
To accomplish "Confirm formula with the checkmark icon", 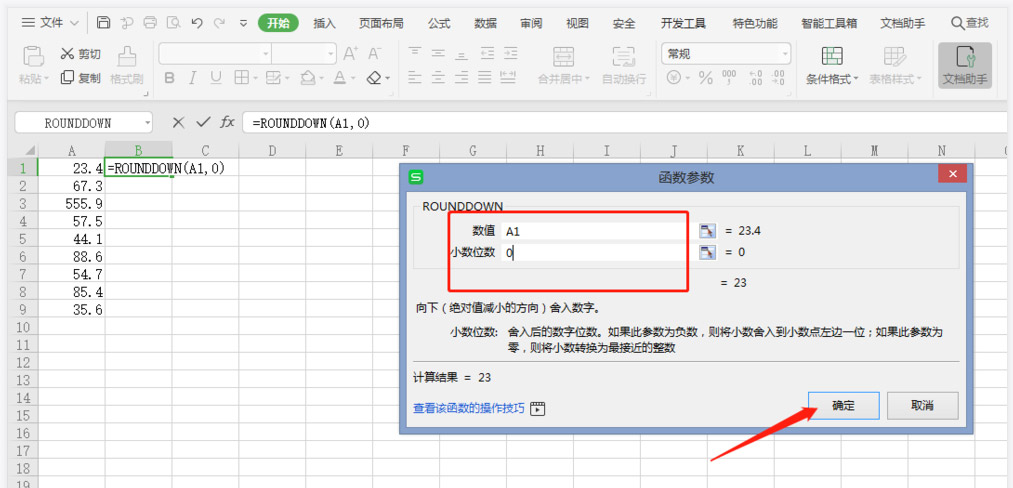I will 203,122.
